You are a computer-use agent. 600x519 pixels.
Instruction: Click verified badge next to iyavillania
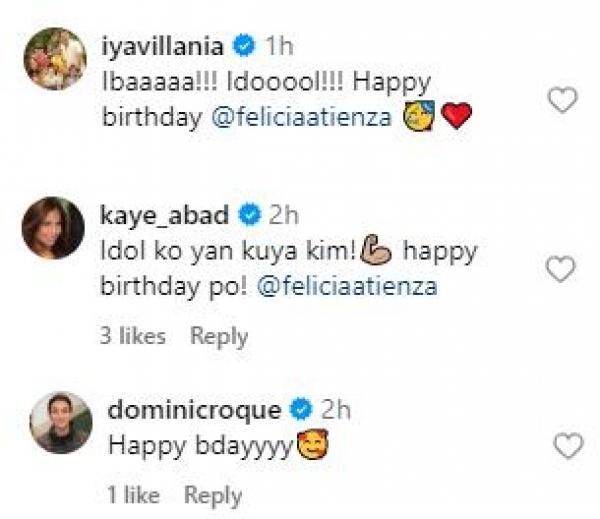pos(241,44)
